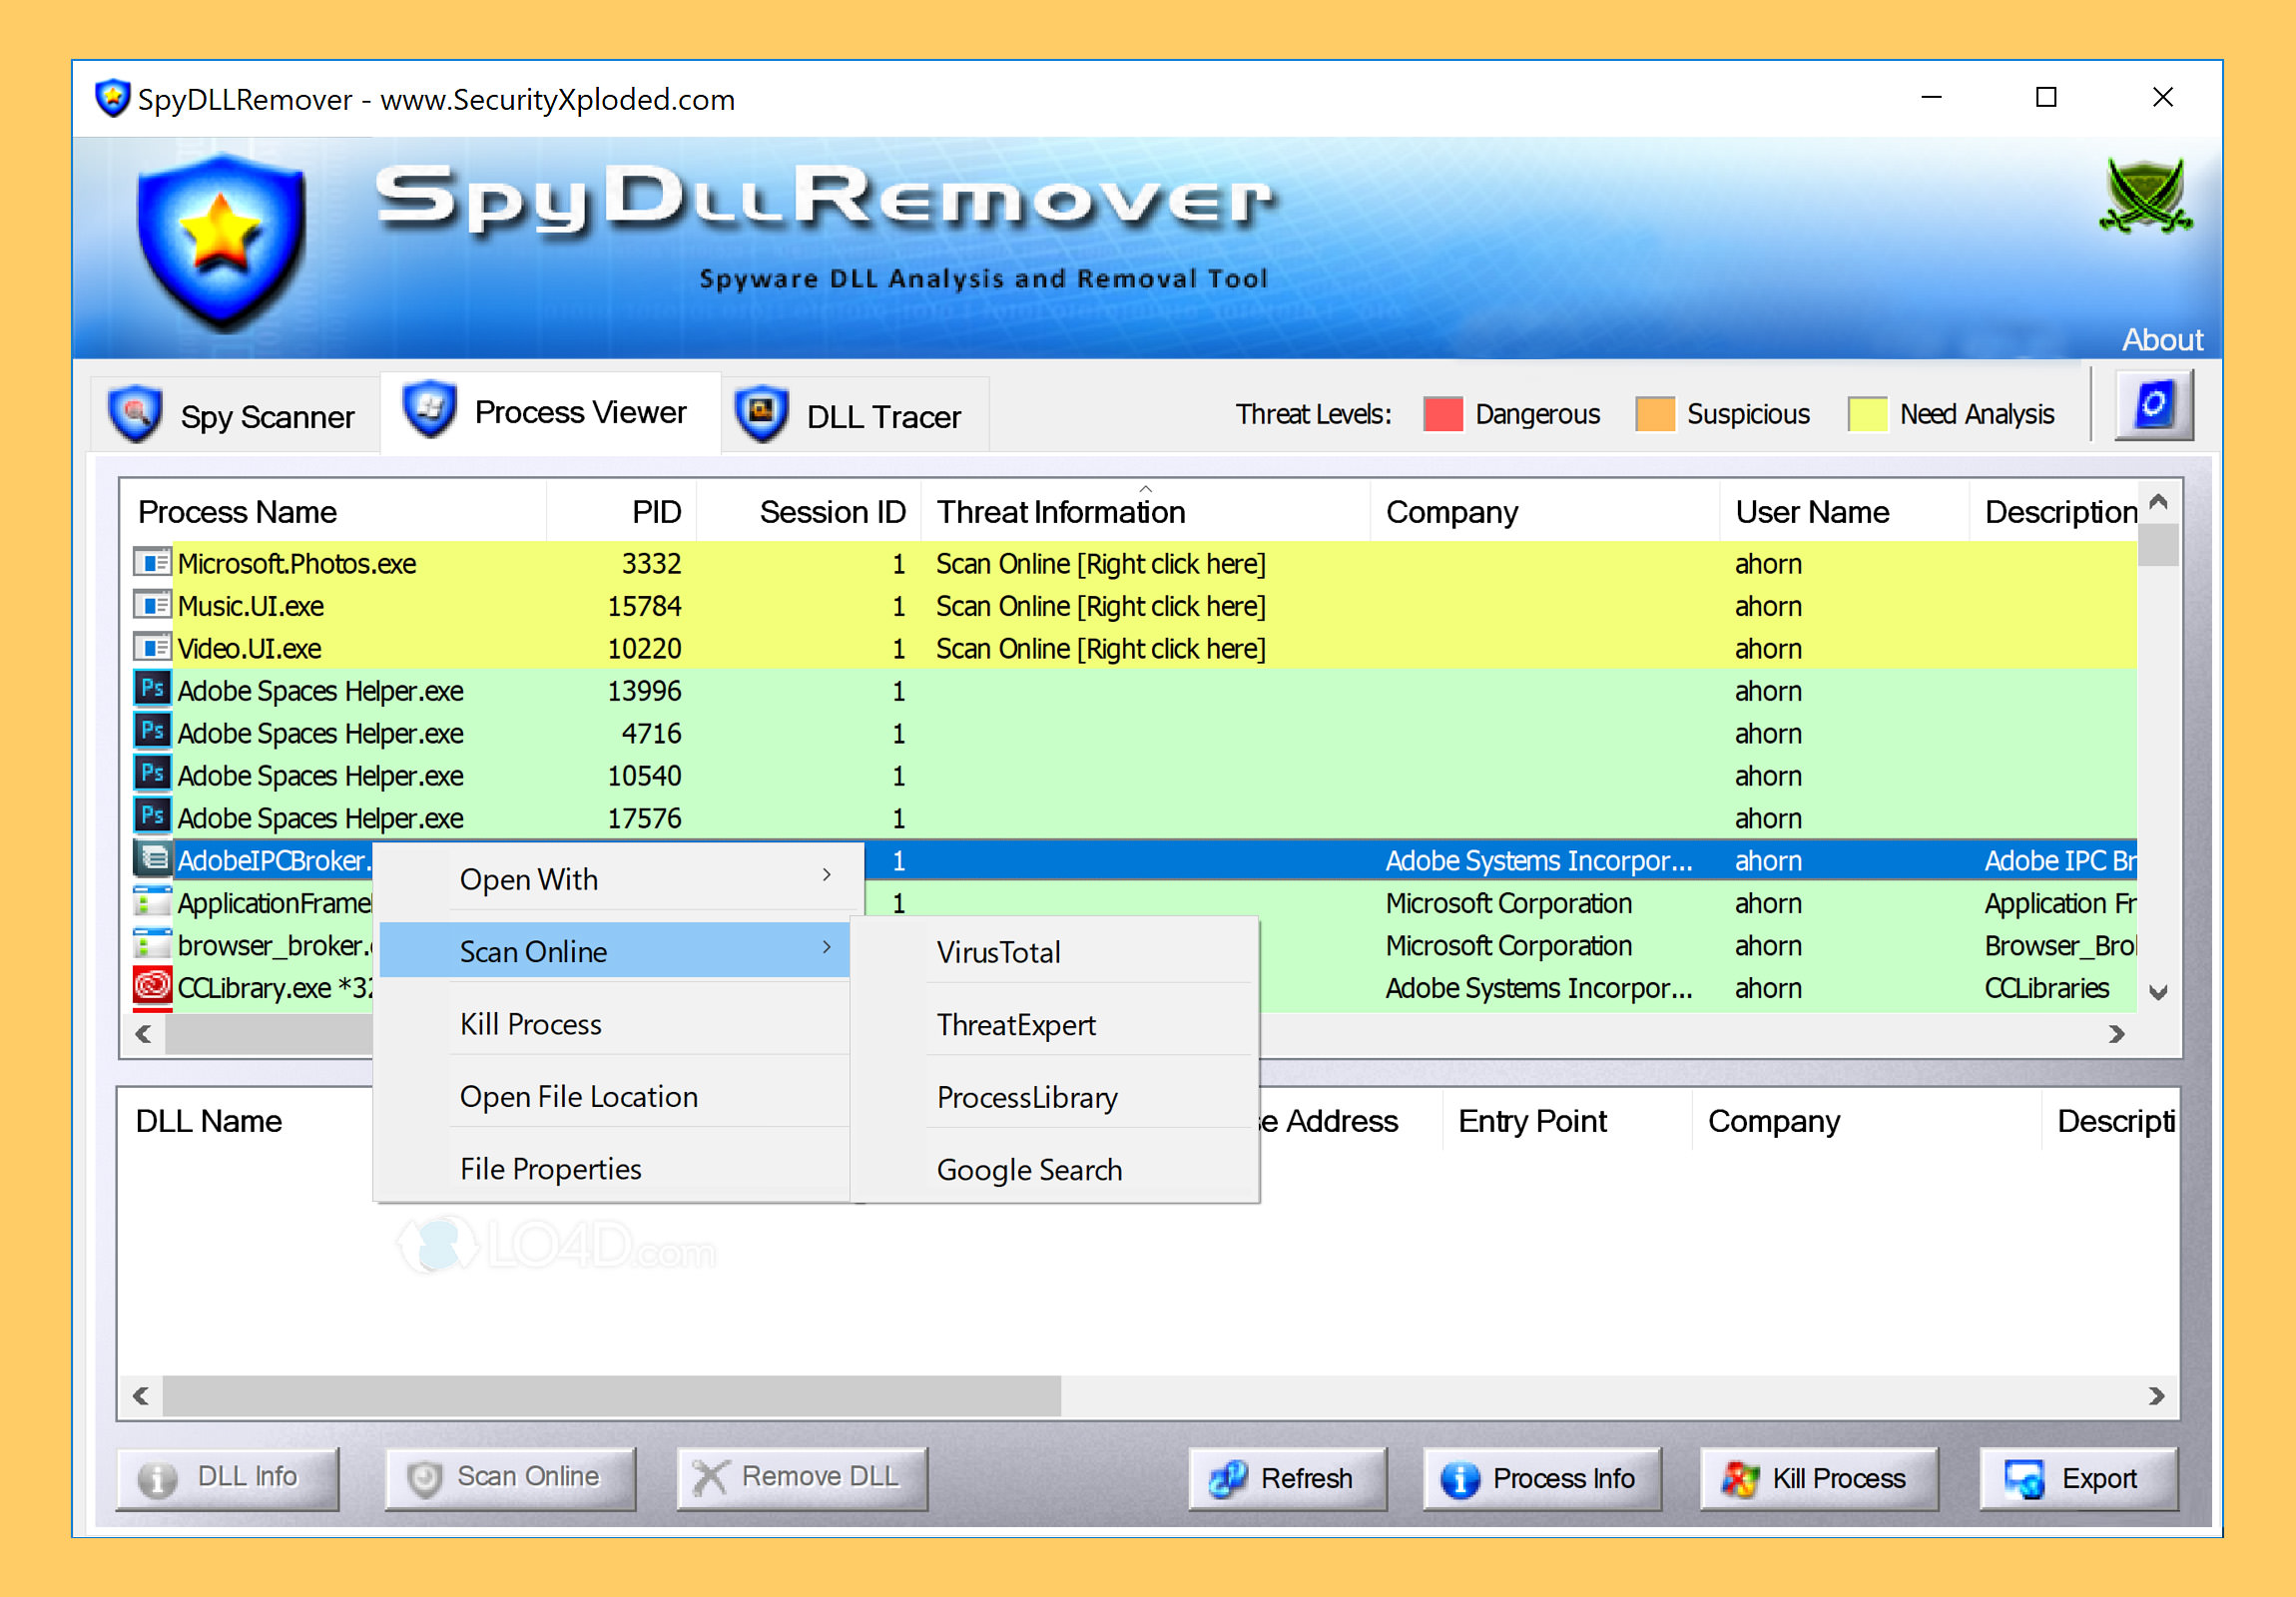Click the Video.UI.exe process icon
Image resolution: width=2296 pixels, height=1597 pixels.
point(152,647)
